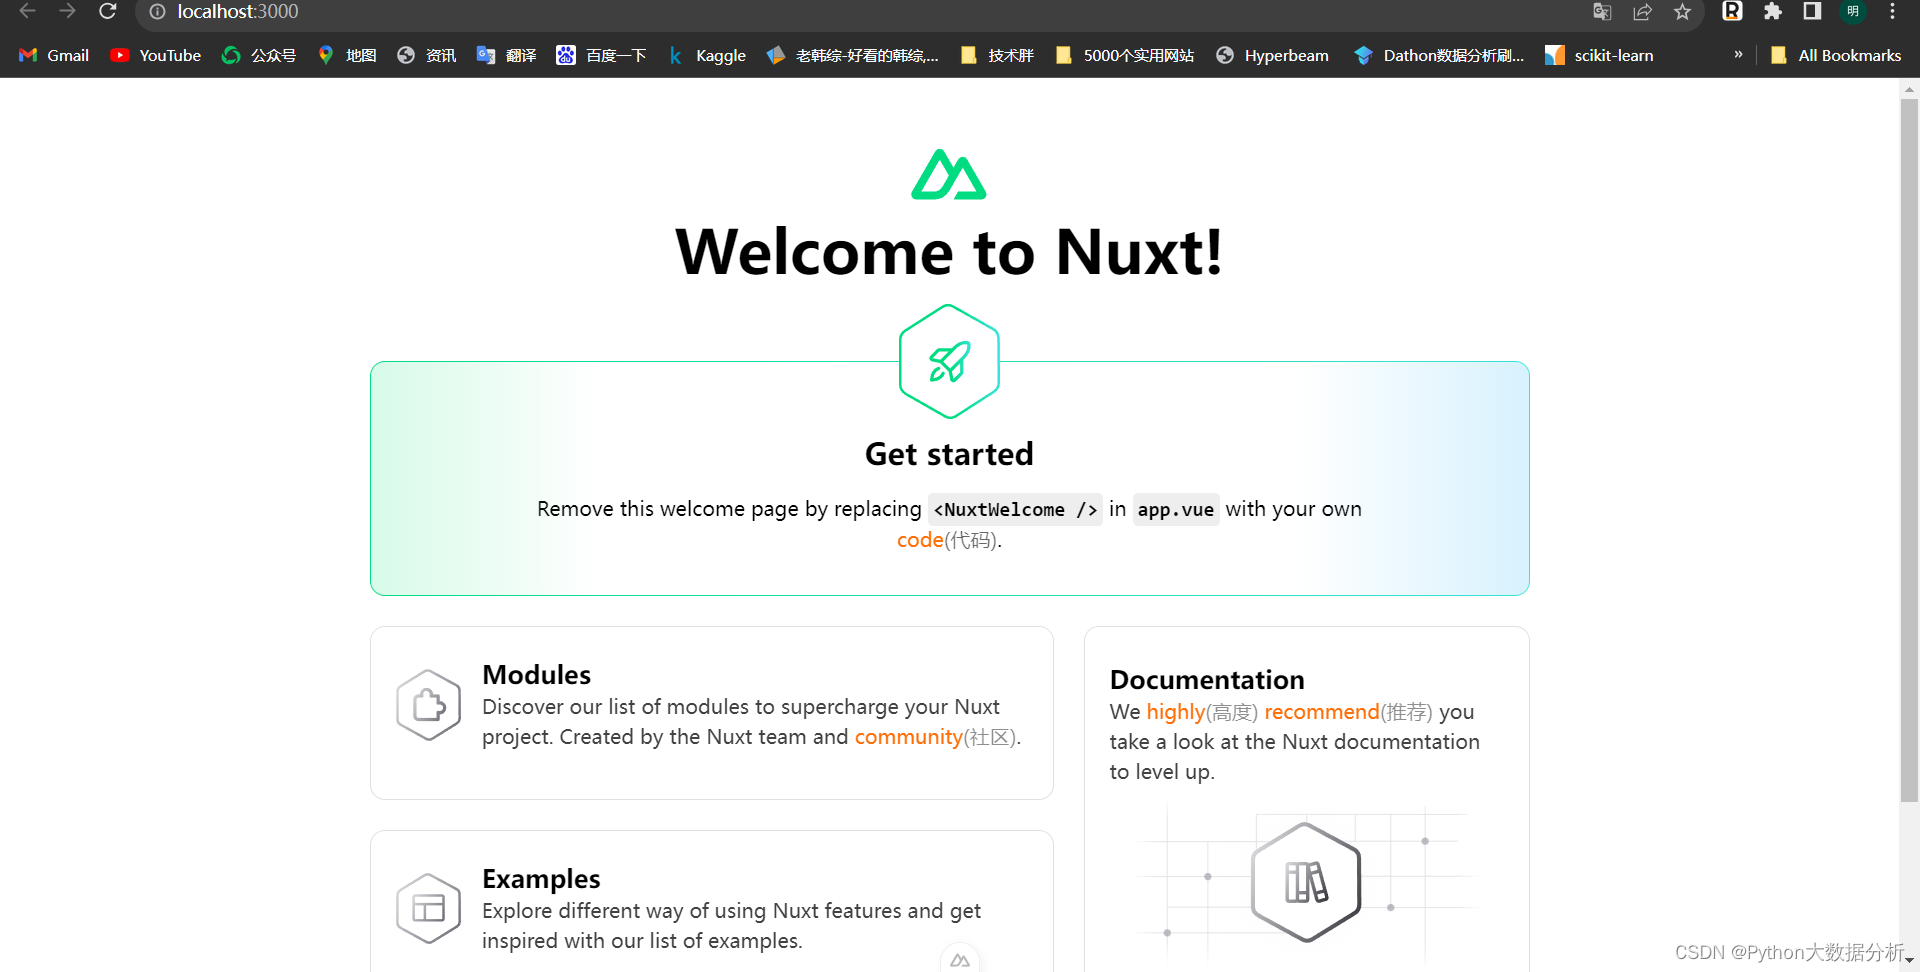Click the <NuxtWelcome /> code snippet
The image size is (1920, 972).
(x=1015, y=510)
